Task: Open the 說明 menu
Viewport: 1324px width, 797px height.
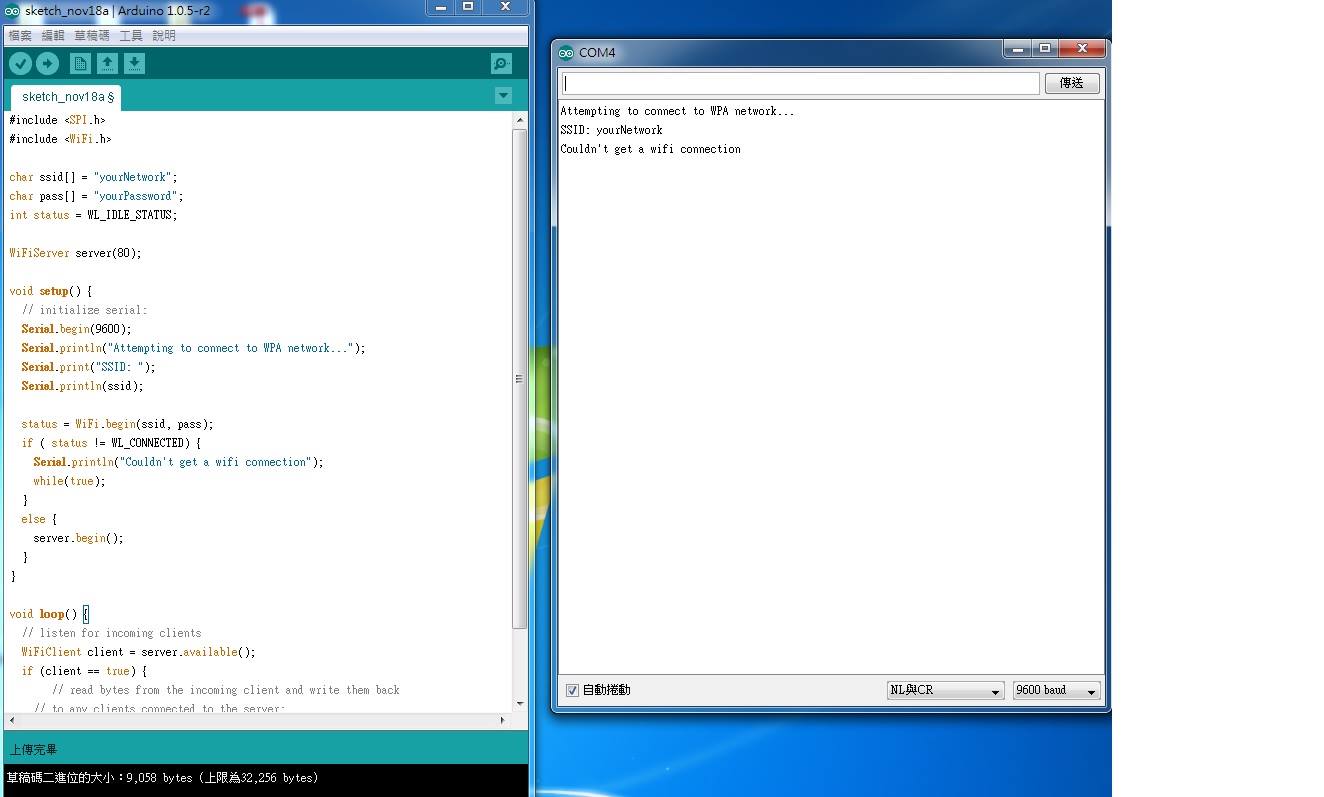Action: point(164,35)
